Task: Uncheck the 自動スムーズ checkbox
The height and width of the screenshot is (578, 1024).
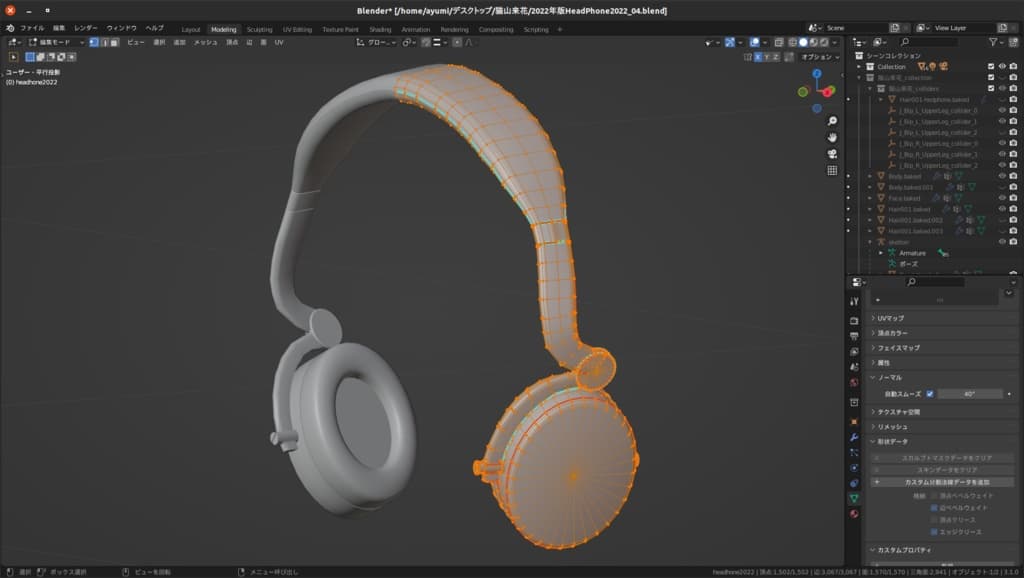Action: coord(929,394)
